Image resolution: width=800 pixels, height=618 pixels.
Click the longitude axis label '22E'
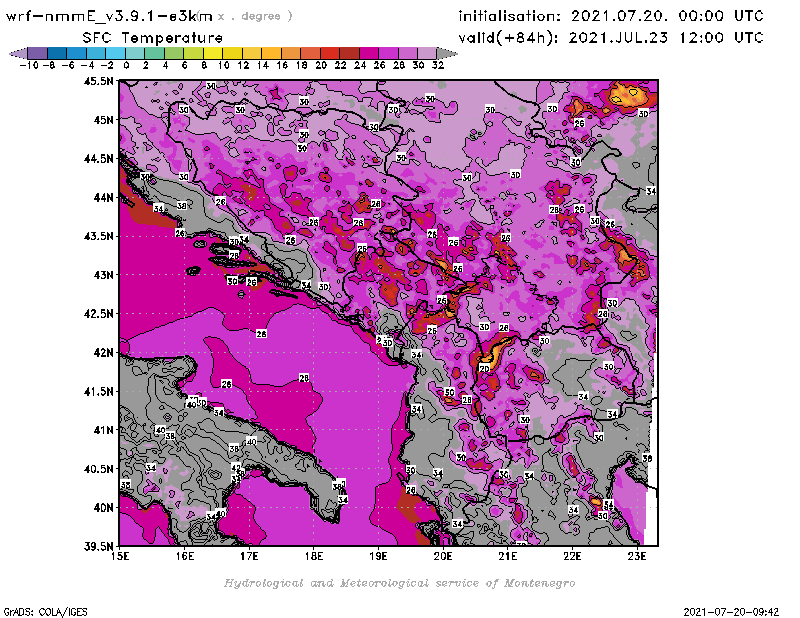tap(572, 556)
